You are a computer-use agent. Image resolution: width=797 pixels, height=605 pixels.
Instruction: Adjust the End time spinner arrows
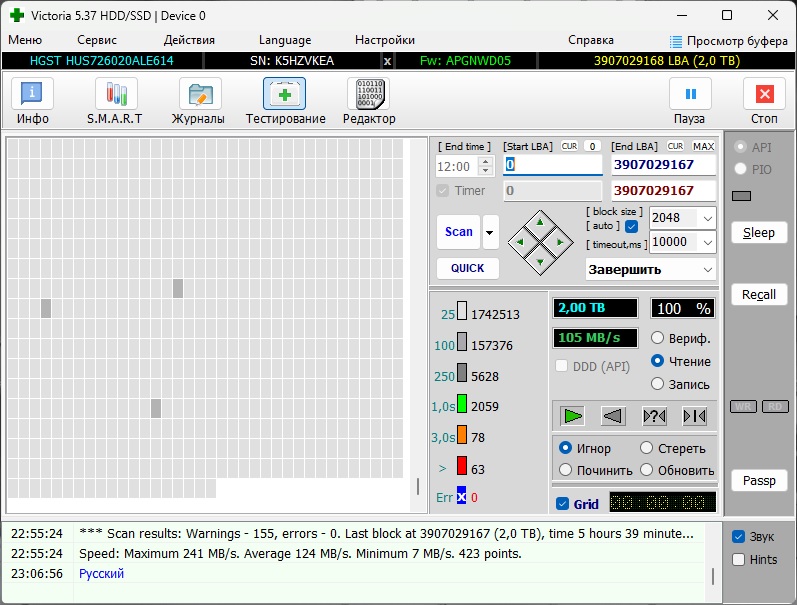click(486, 166)
